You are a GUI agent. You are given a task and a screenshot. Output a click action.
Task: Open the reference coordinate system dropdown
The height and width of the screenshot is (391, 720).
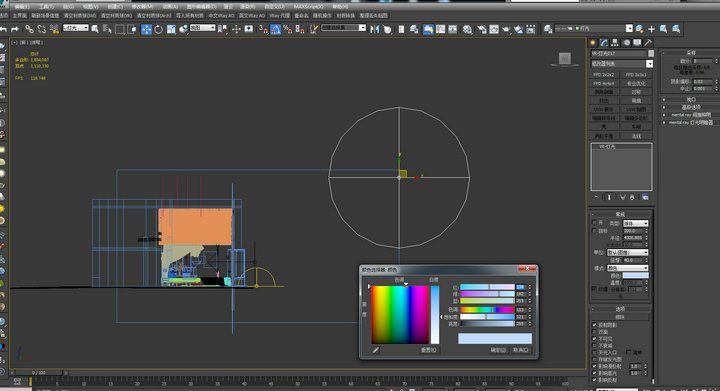[202, 28]
